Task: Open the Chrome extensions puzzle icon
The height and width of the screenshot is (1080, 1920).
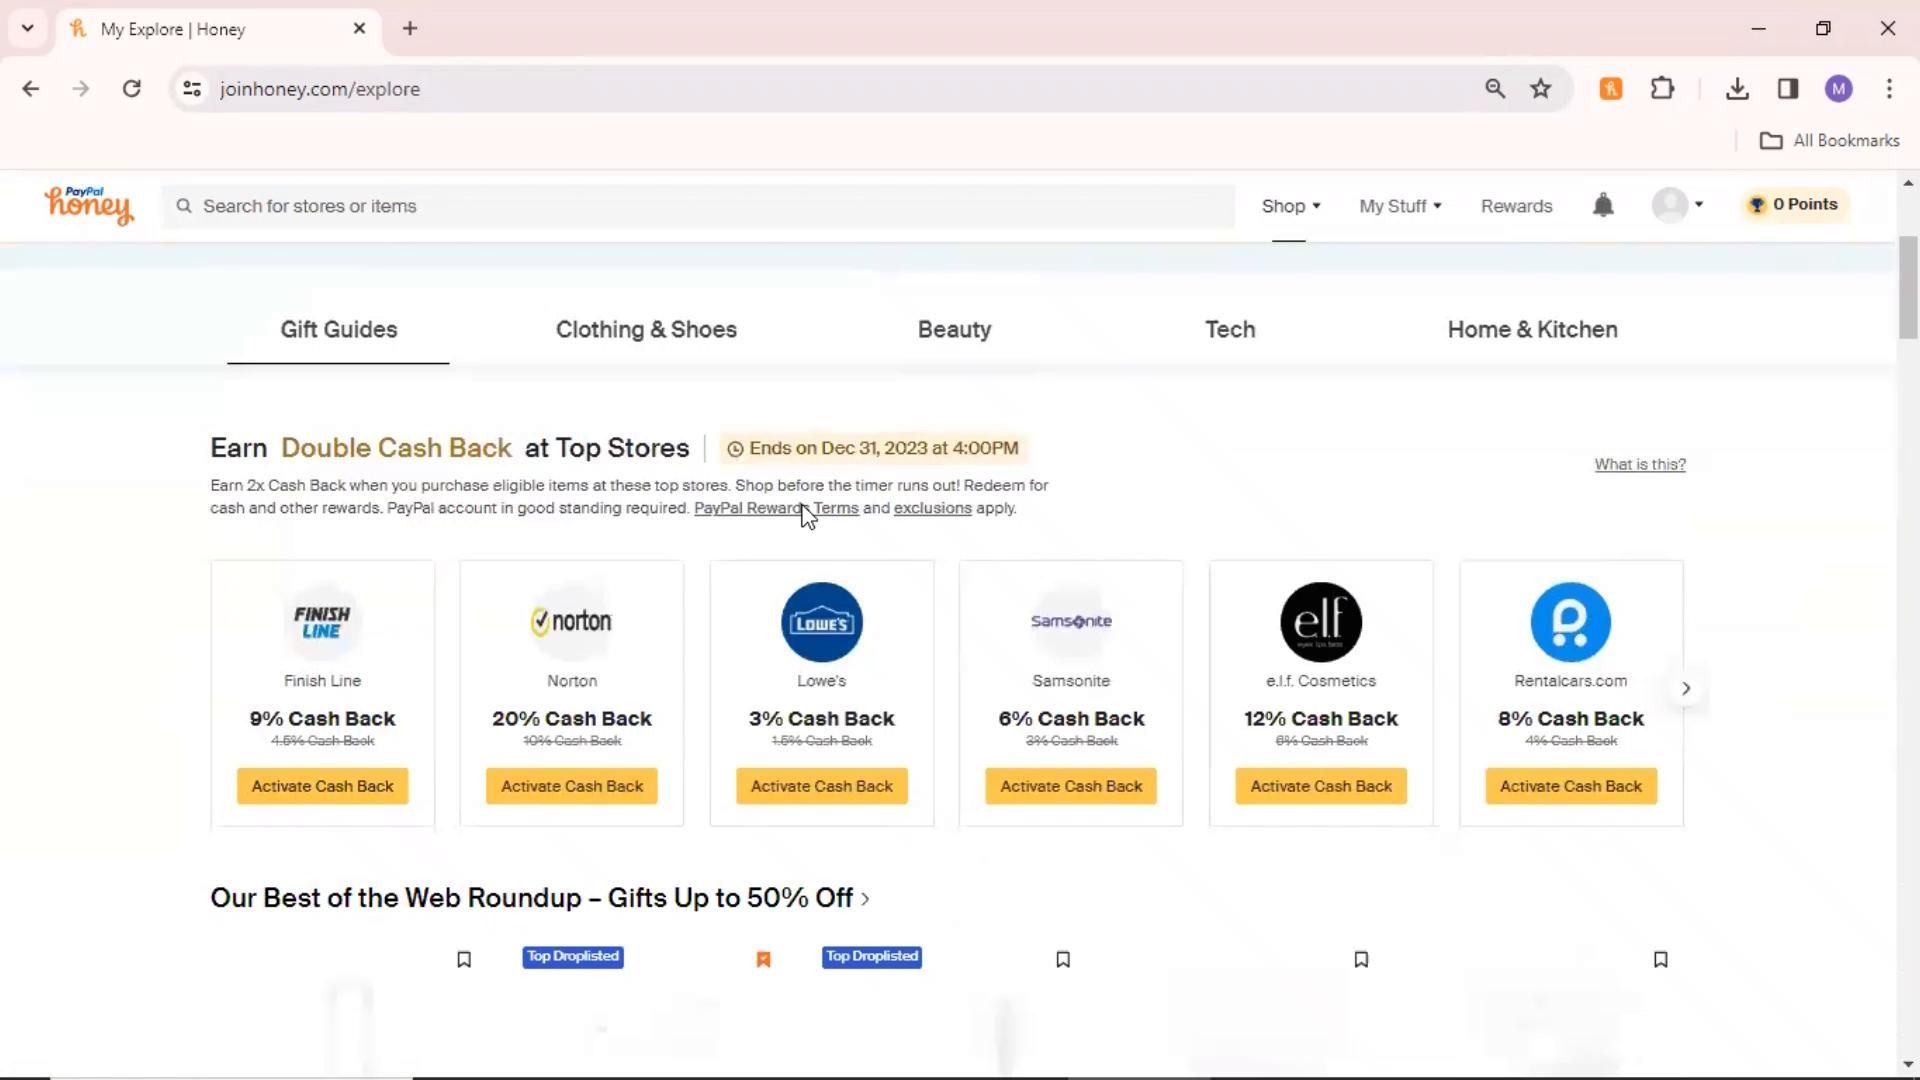Action: (1662, 89)
